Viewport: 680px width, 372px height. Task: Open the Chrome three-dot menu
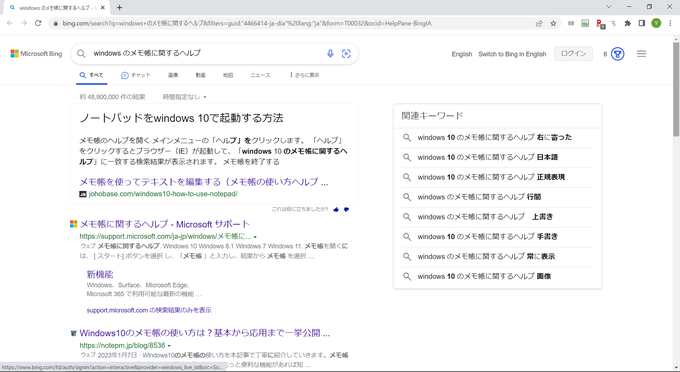[670, 23]
